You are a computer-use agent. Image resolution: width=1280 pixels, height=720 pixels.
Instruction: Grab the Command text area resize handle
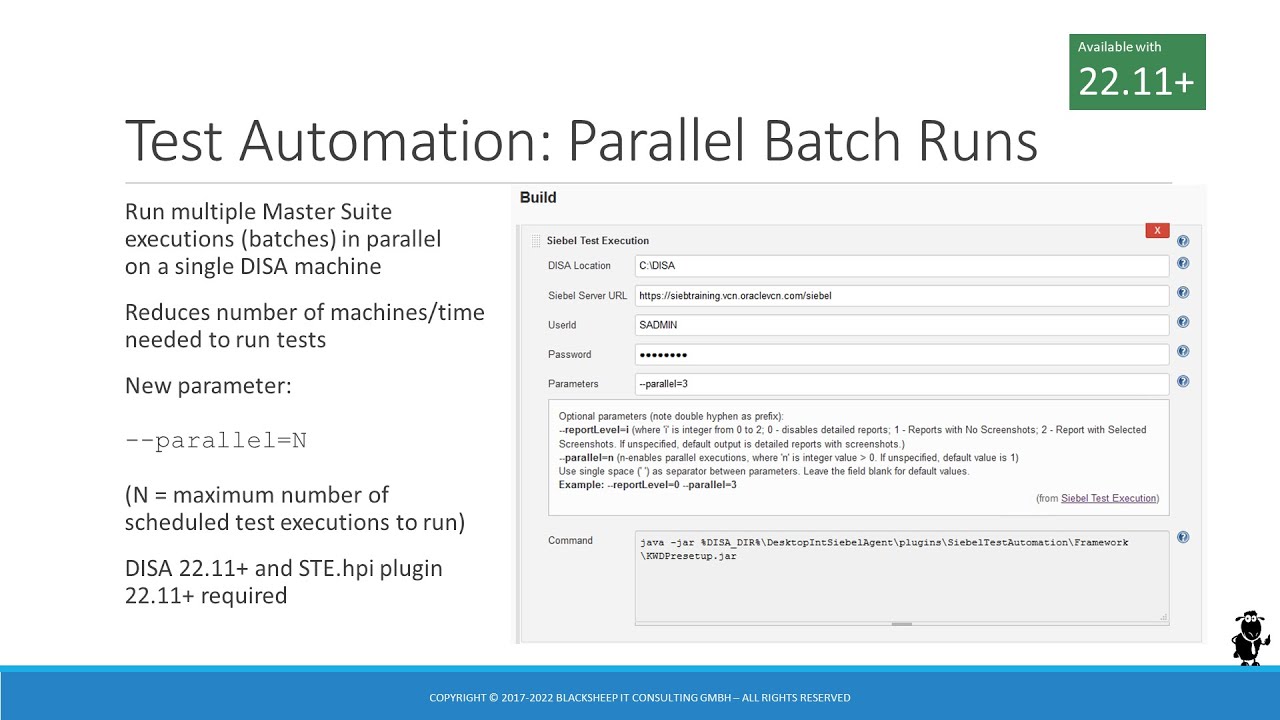[x=1164, y=617]
